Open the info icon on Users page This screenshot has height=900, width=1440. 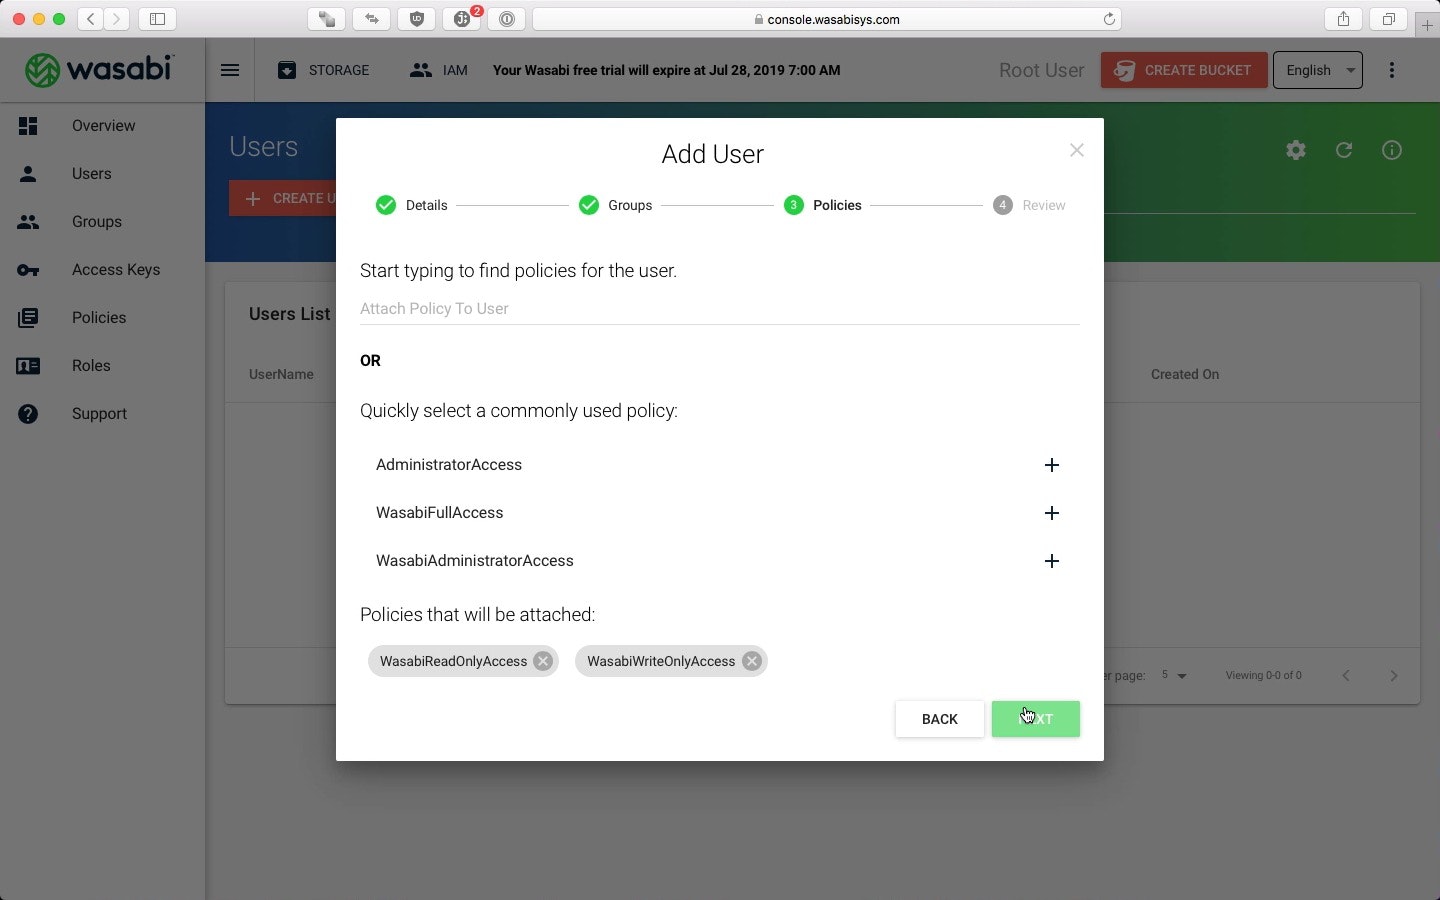pos(1392,150)
